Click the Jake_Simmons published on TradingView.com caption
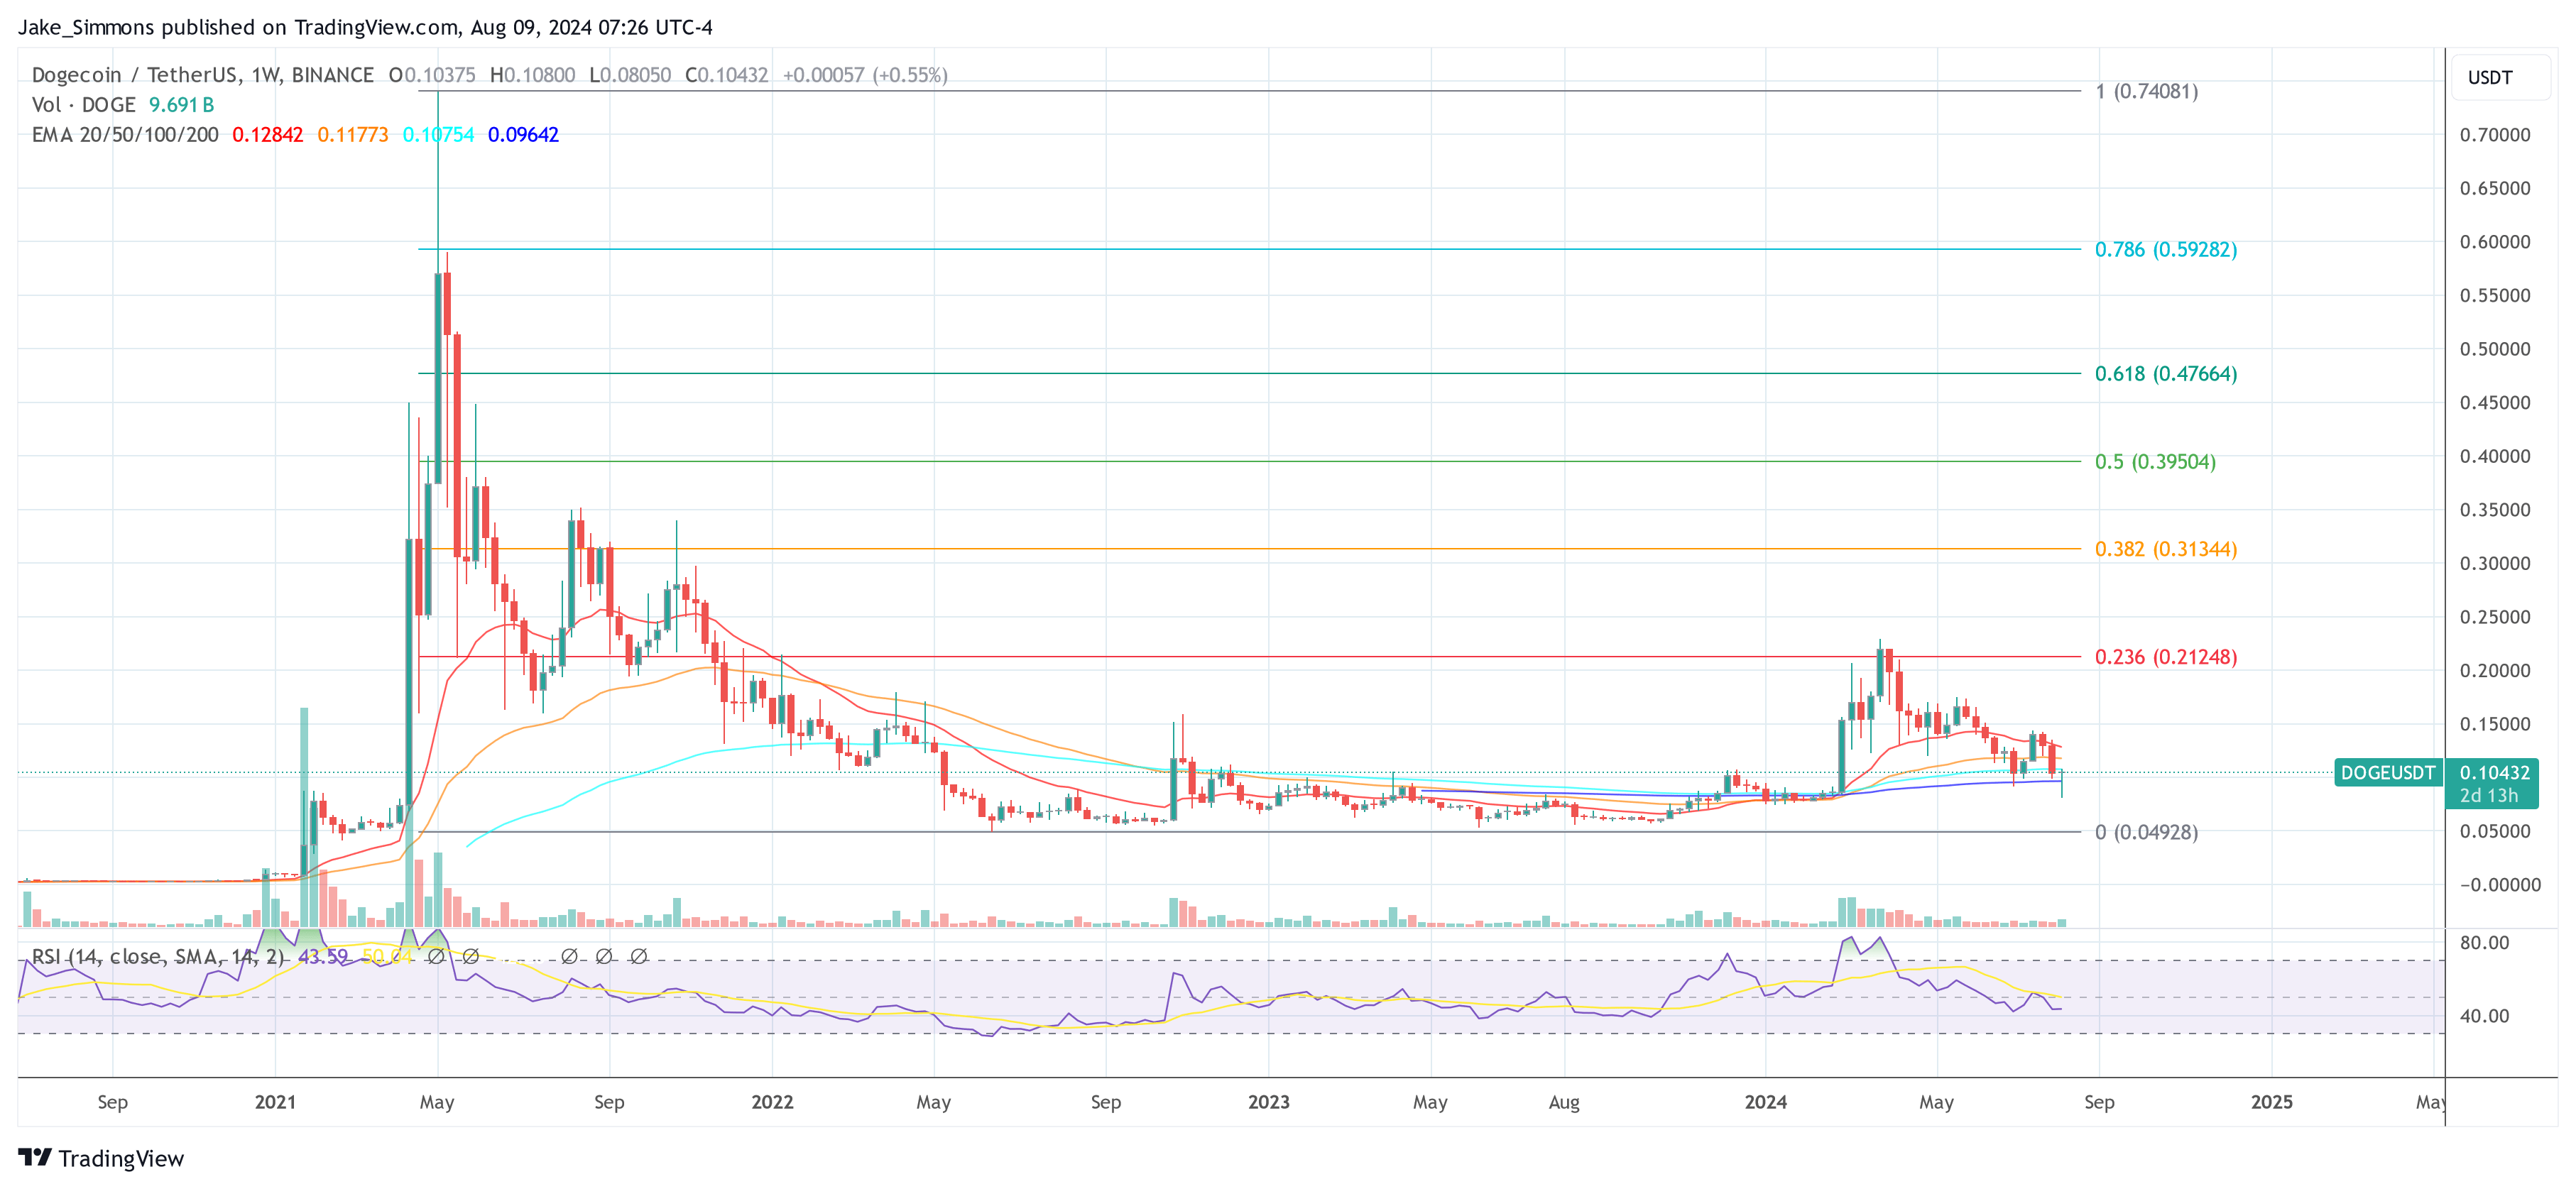Image resolution: width=2576 pixels, height=1189 pixels. pyautogui.click(x=365, y=27)
